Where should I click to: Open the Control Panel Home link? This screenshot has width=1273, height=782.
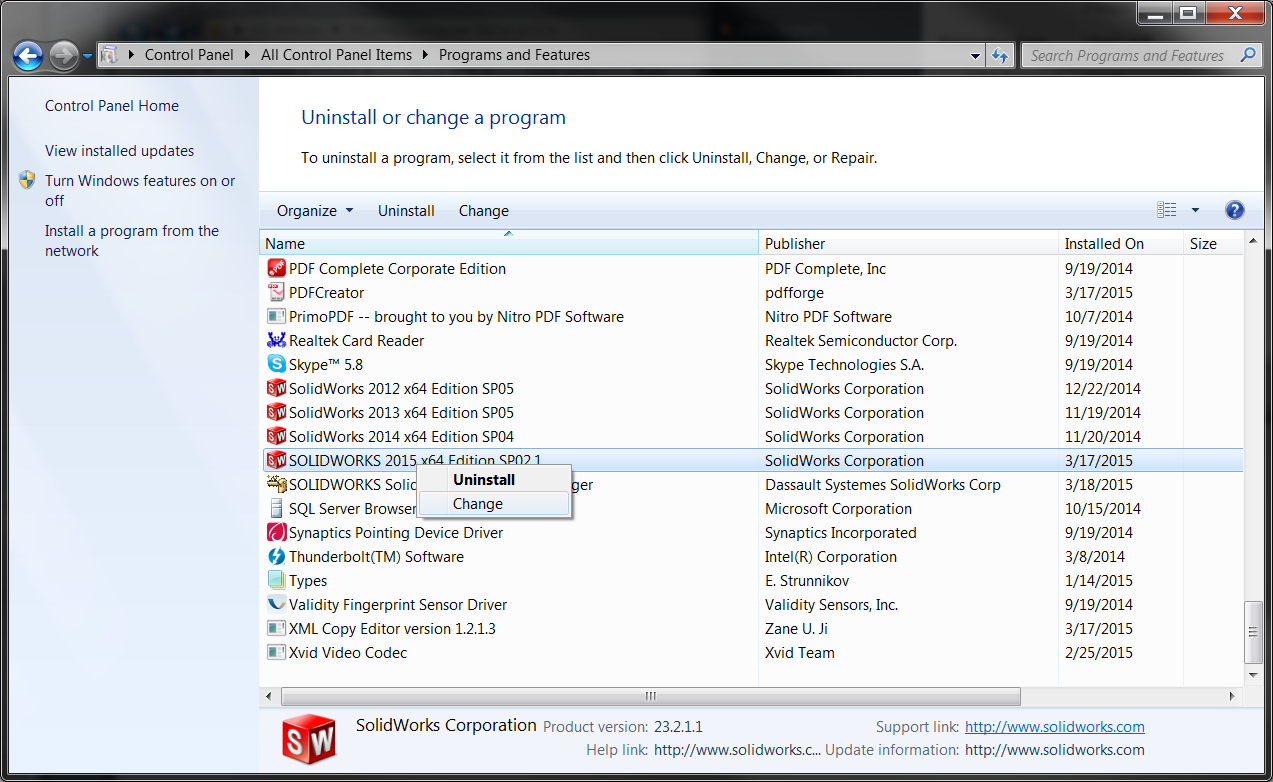112,106
